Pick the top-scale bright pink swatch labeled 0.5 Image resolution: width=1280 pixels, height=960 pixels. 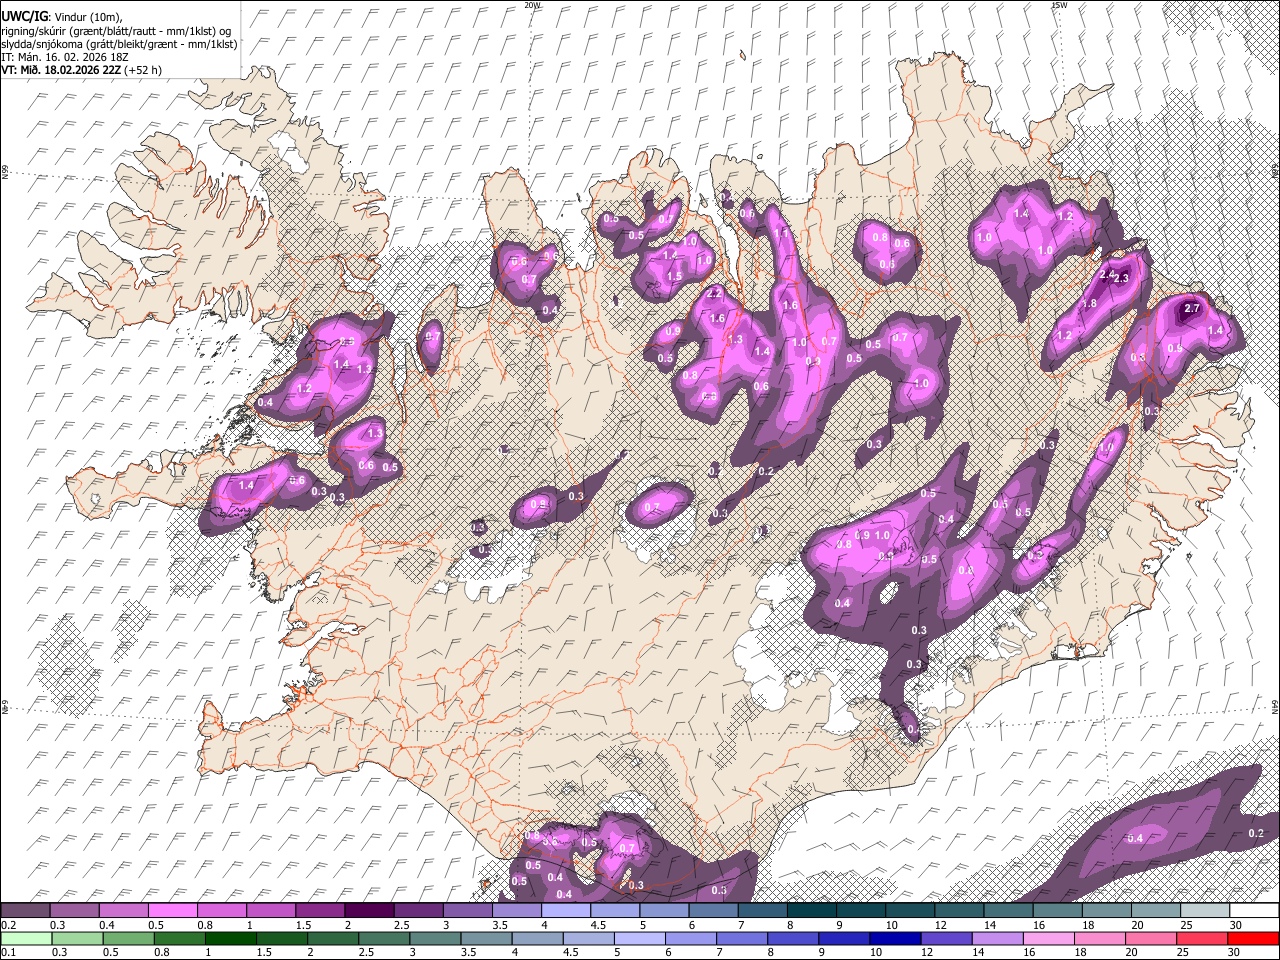pos(172,911)
